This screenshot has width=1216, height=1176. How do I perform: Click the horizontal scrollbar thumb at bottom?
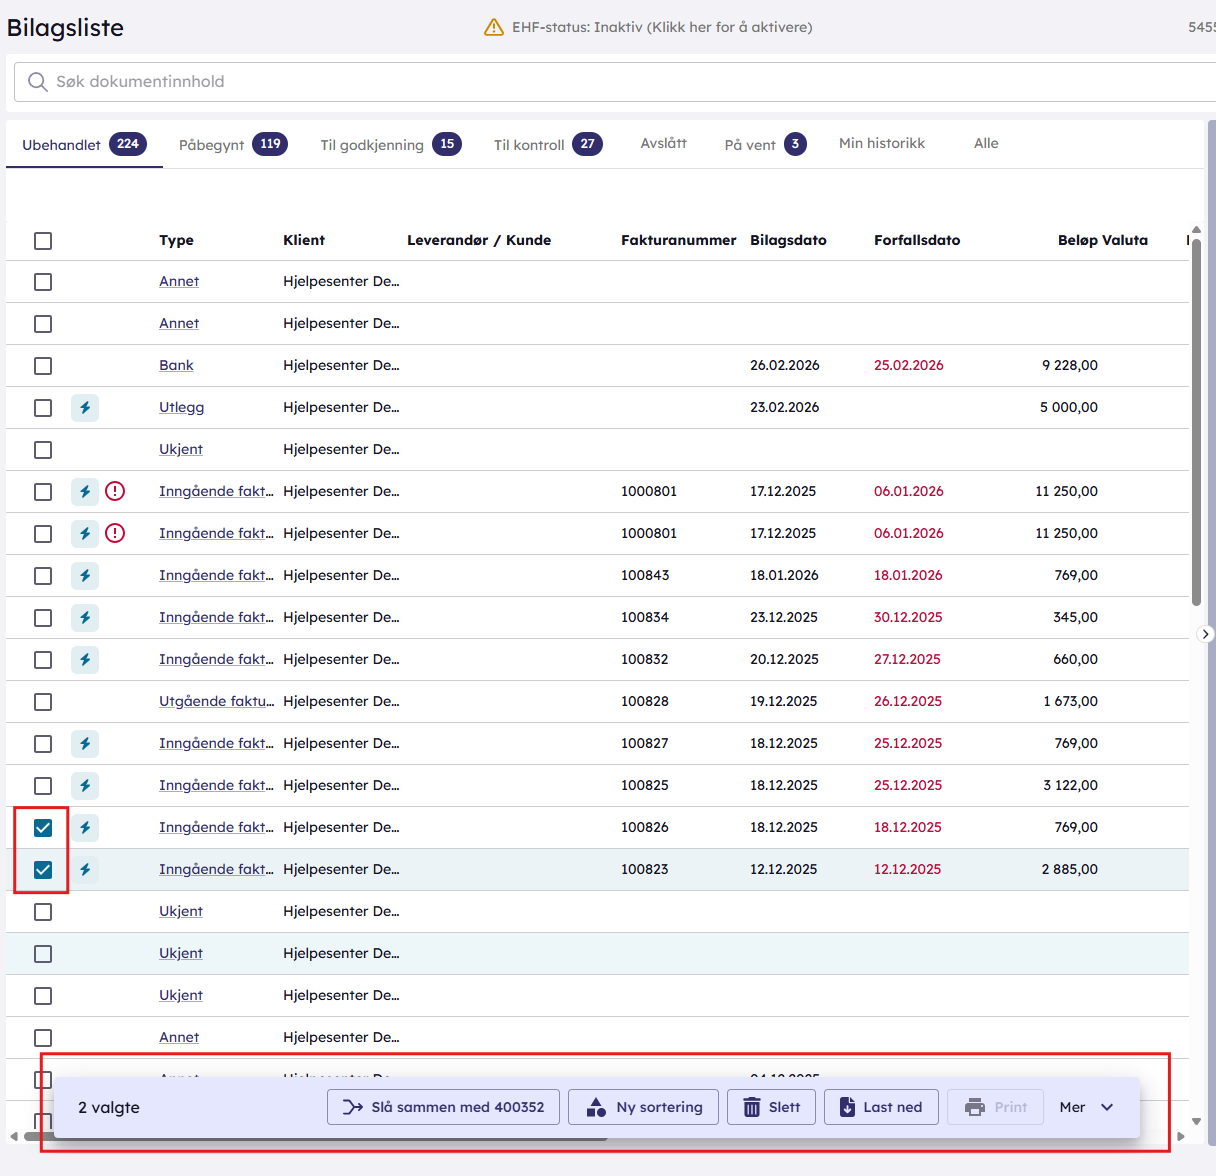pyautogui.click(x=30, y=1137)
